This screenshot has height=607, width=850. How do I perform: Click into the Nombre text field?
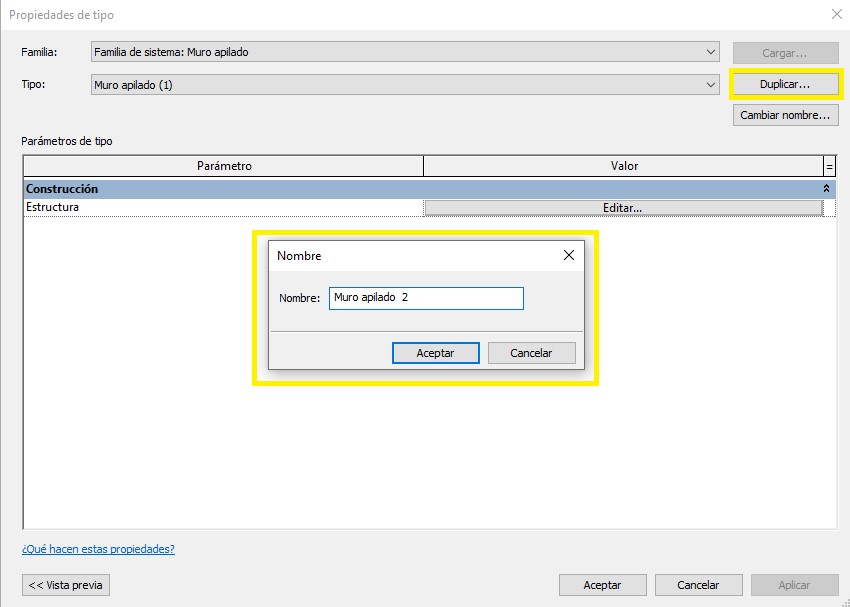[425, 298]
